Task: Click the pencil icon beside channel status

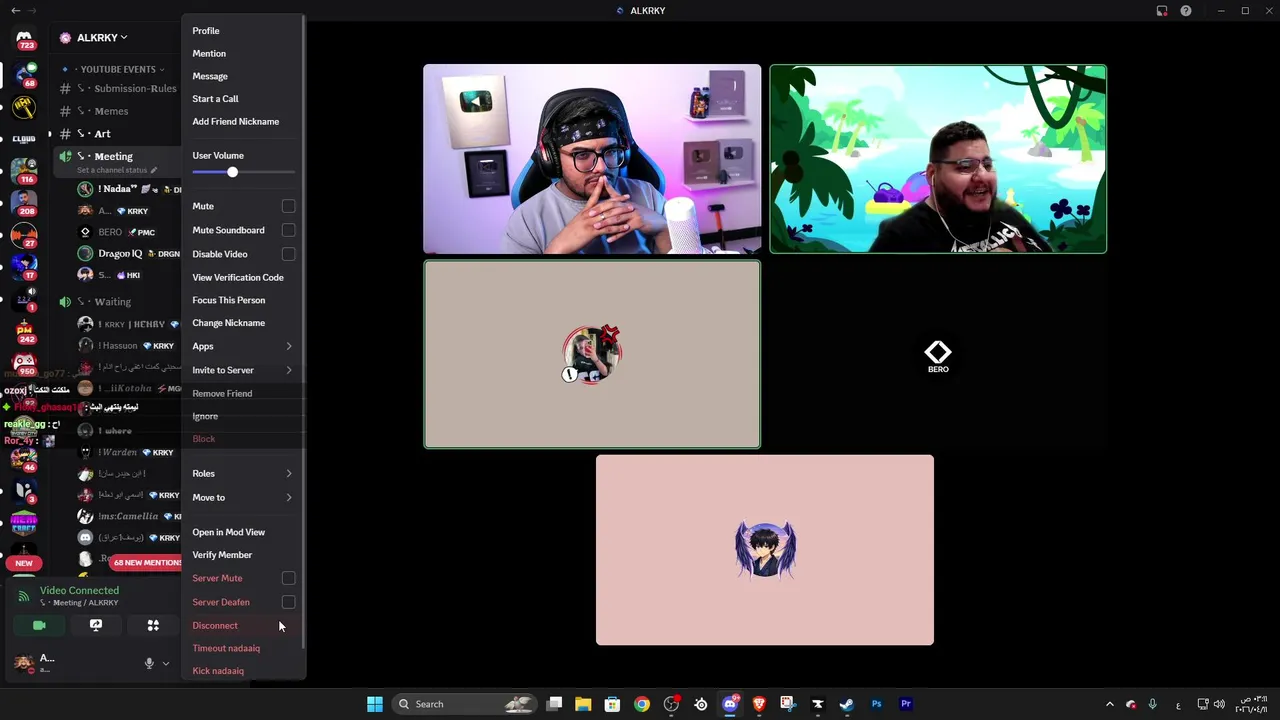Action: (153, 170)
